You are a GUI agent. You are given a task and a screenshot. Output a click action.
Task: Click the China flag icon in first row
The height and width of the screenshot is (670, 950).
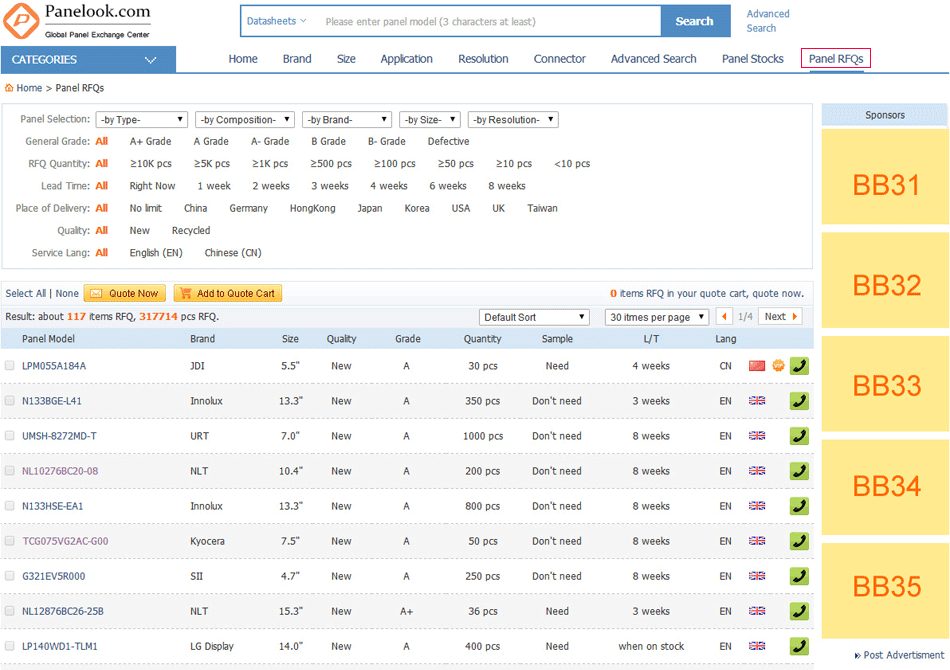point(757,366)
